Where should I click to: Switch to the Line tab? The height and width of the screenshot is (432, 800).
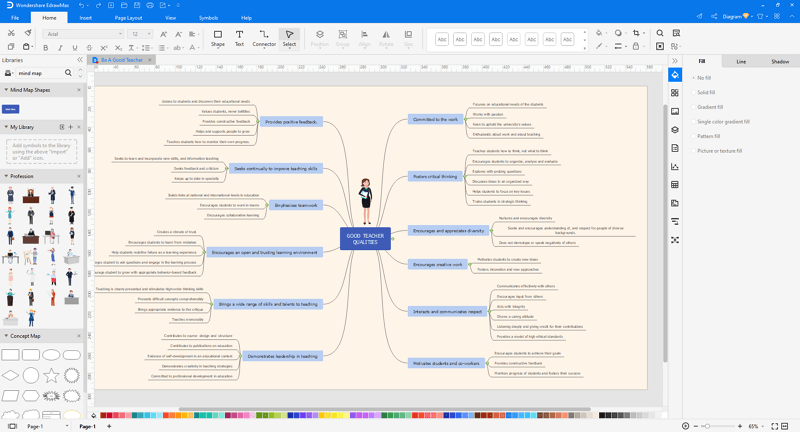tap(741, 62)
